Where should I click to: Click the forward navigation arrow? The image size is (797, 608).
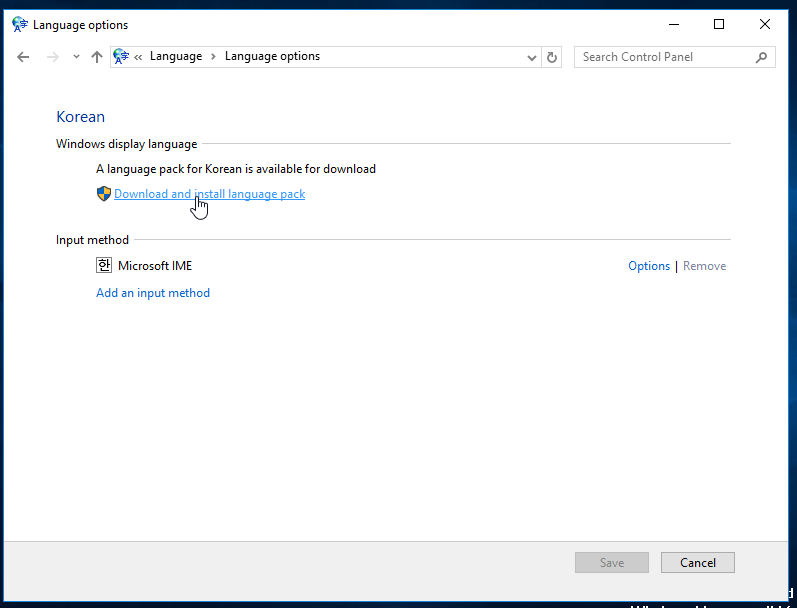point(52,57)
